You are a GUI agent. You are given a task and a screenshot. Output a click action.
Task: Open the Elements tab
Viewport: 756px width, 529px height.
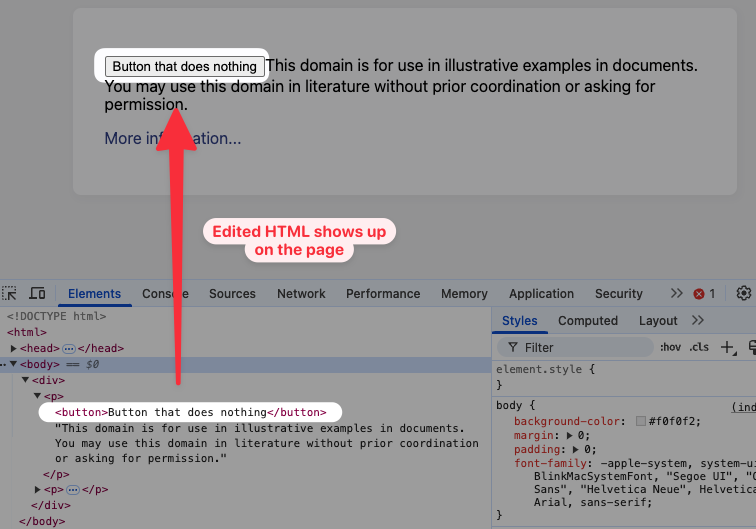(94, 294)
